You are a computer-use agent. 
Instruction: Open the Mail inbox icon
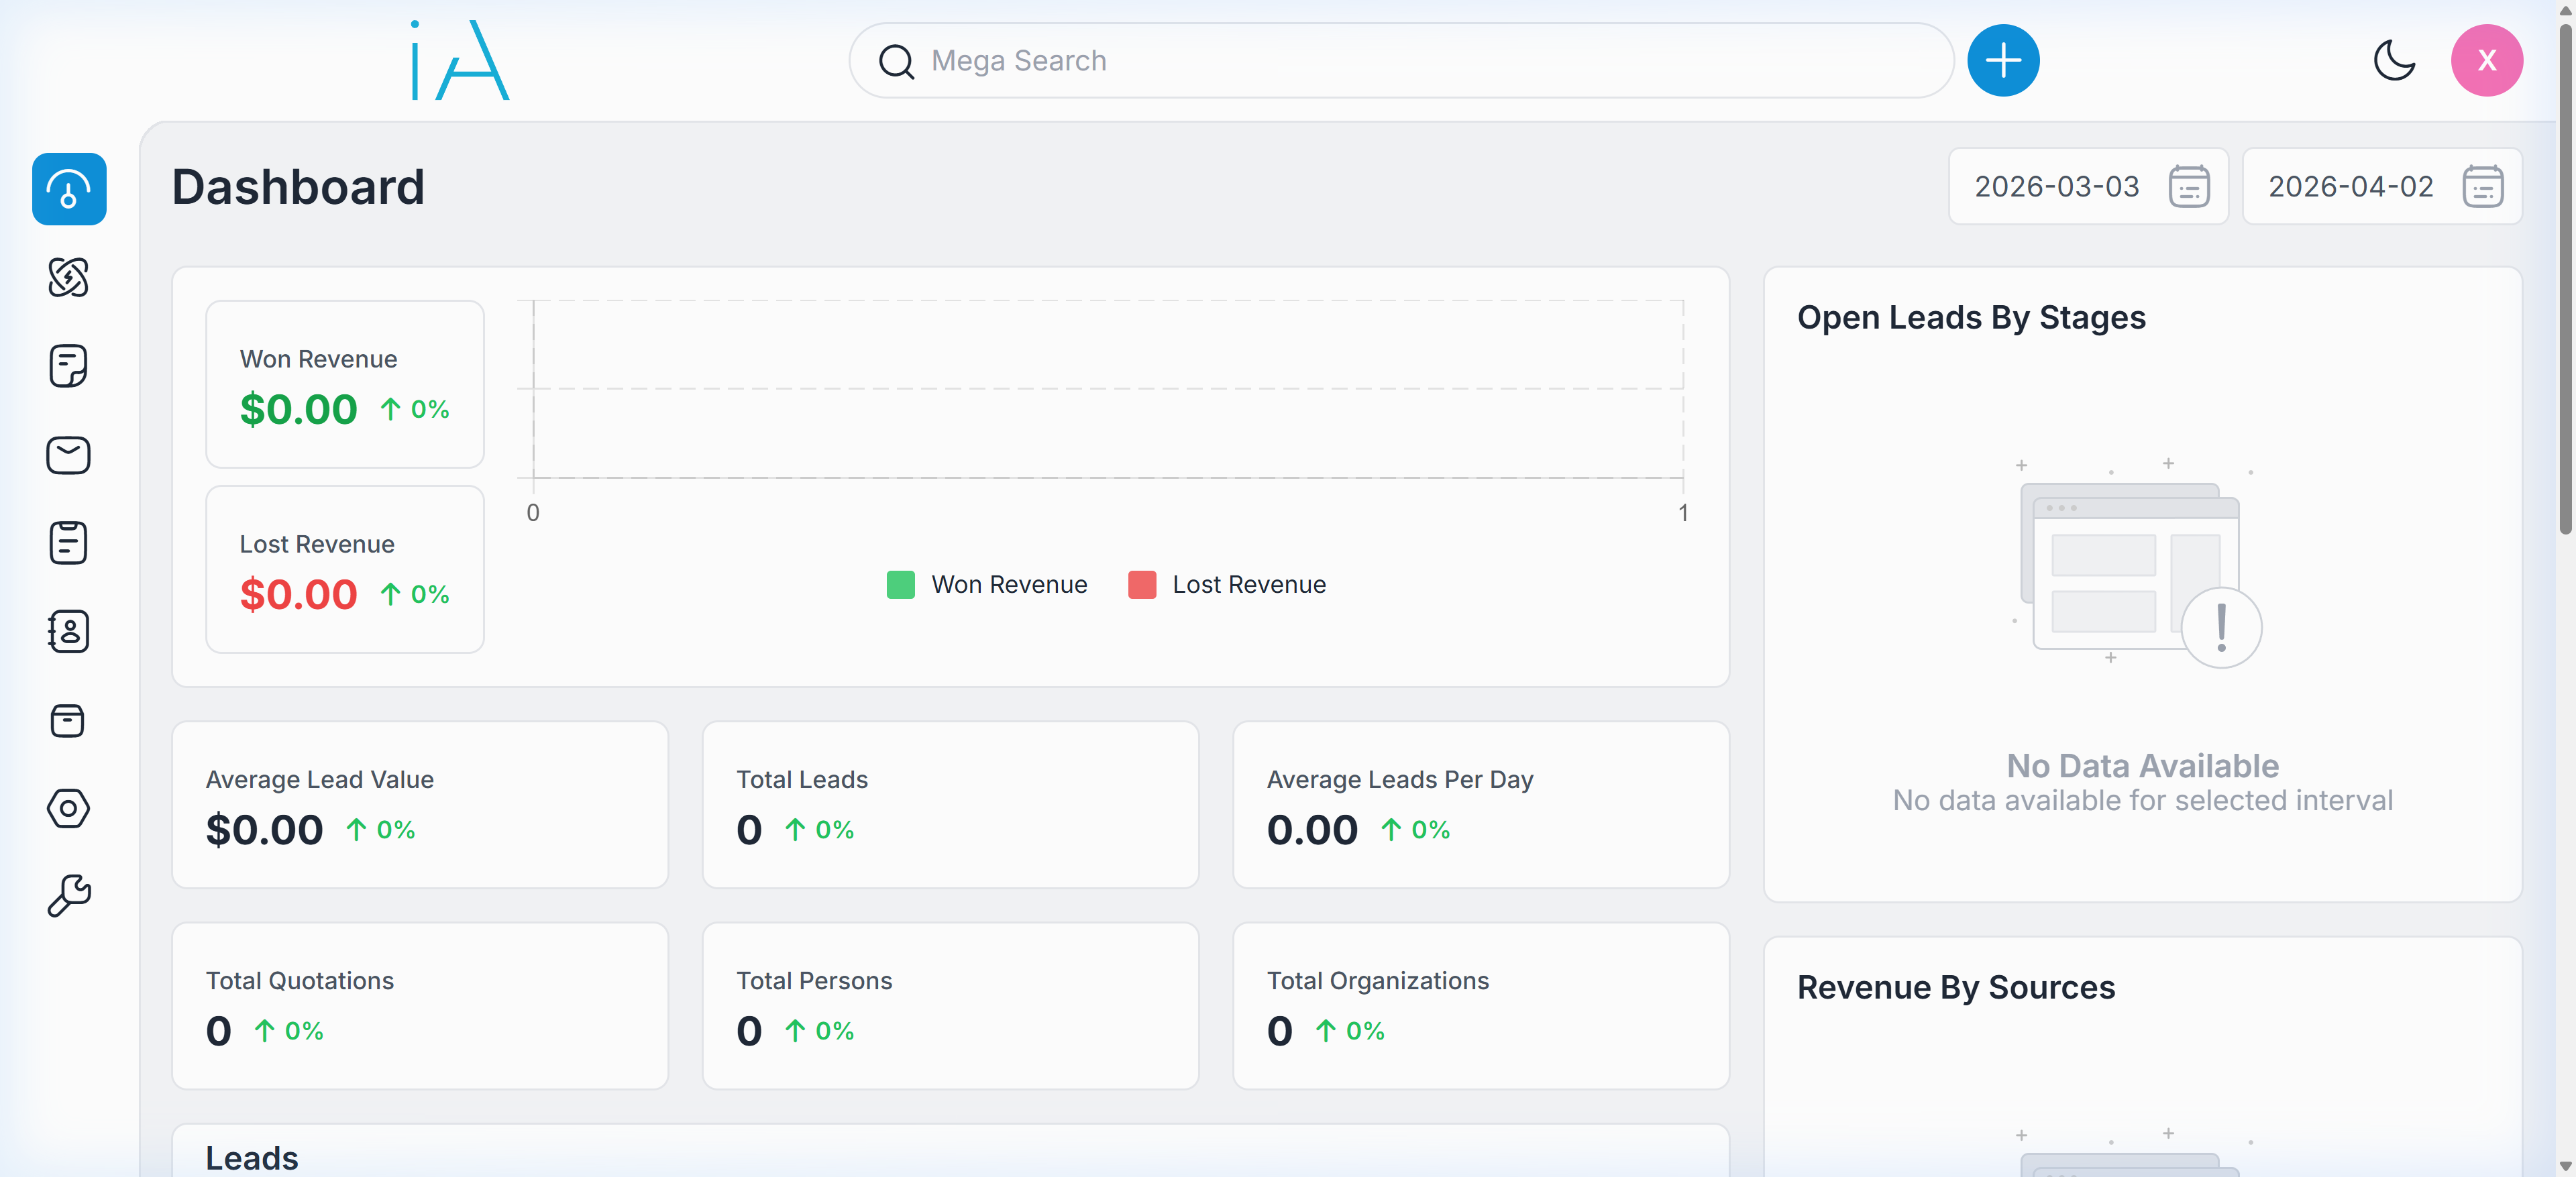click(x=68, y=455)
